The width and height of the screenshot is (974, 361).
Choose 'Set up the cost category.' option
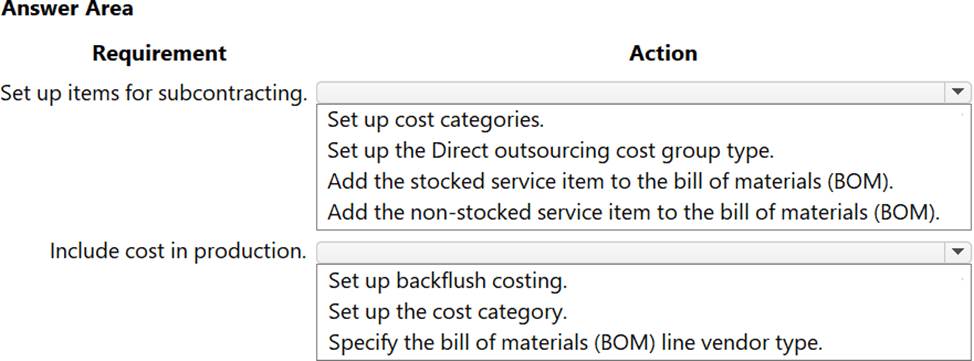[447, 311]
